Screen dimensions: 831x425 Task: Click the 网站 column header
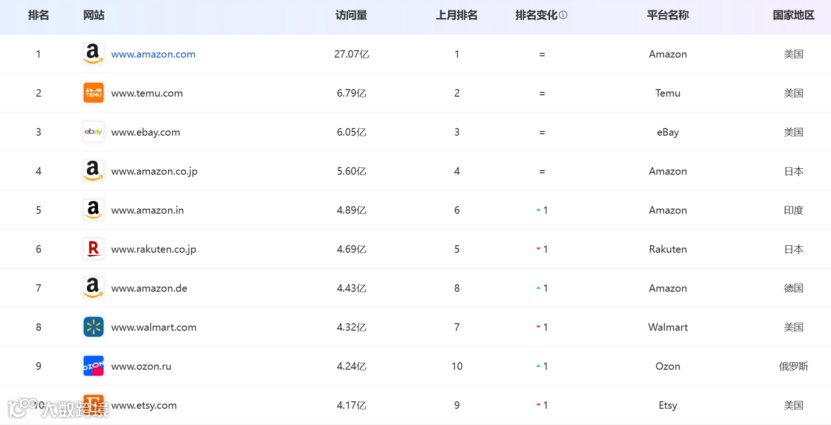93,15
